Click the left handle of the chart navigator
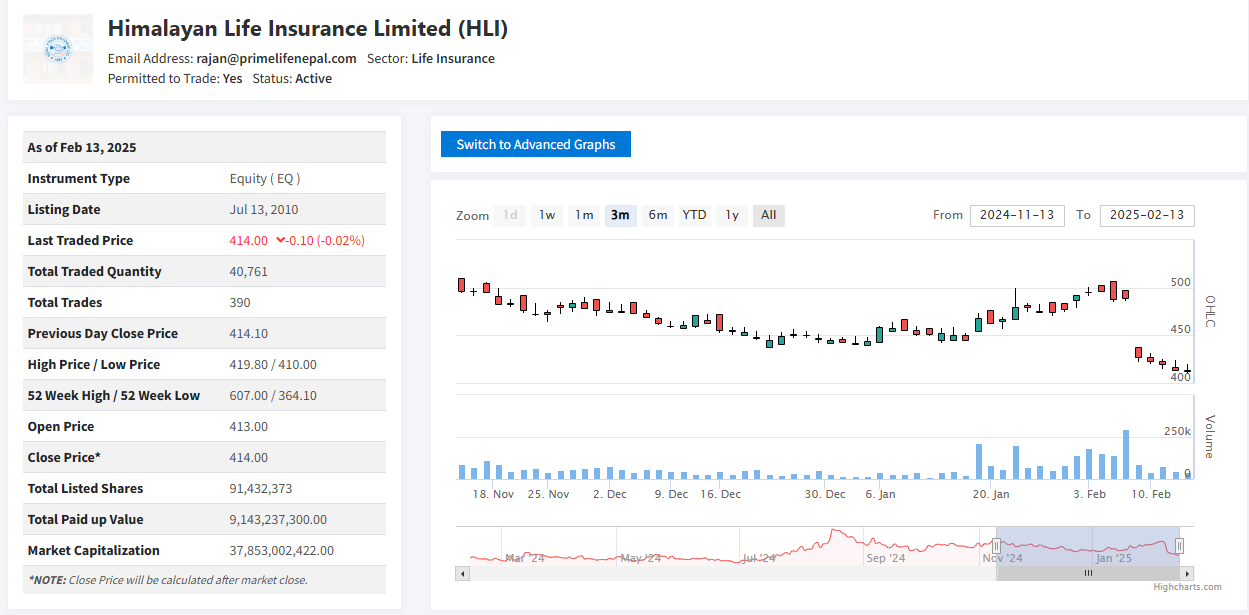Viewport: 1249px width, 615px height. (x=996, y=545)
